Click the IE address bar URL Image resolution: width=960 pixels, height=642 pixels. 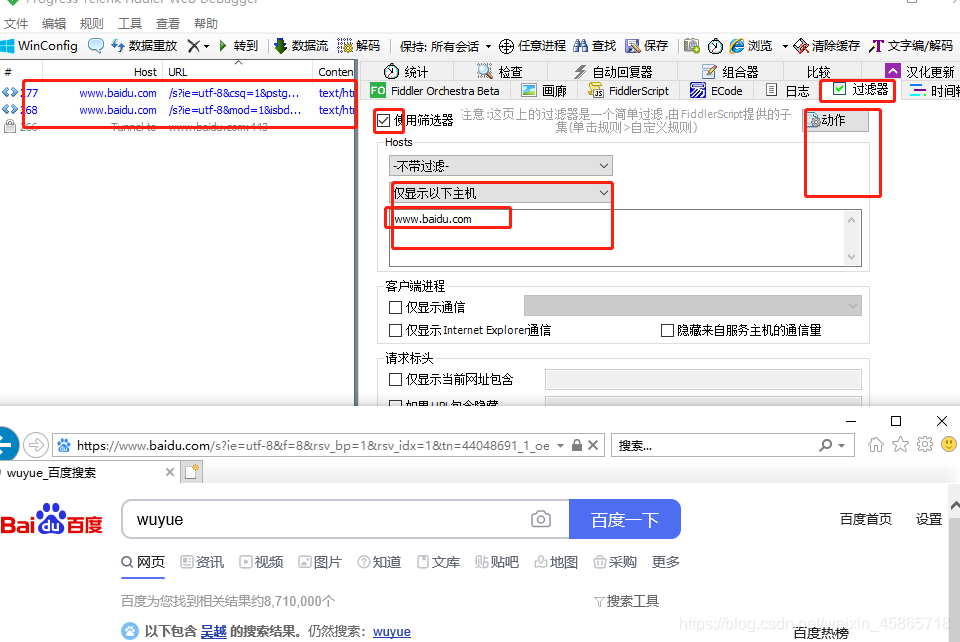[312, 446]
